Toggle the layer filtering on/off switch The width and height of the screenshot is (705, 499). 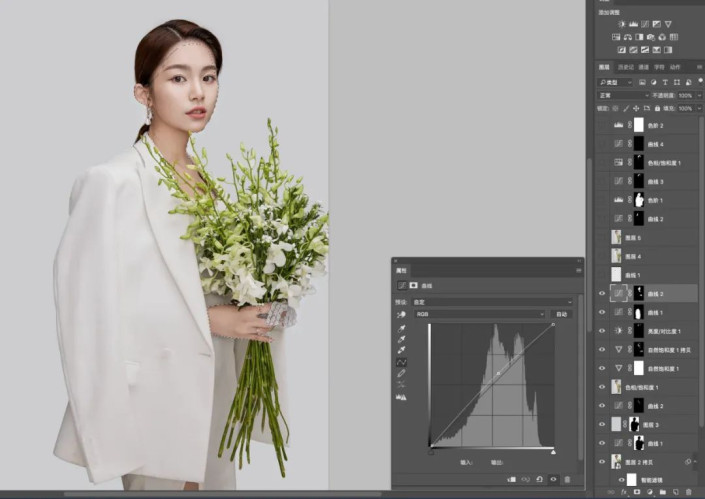(x=701, y=80)
